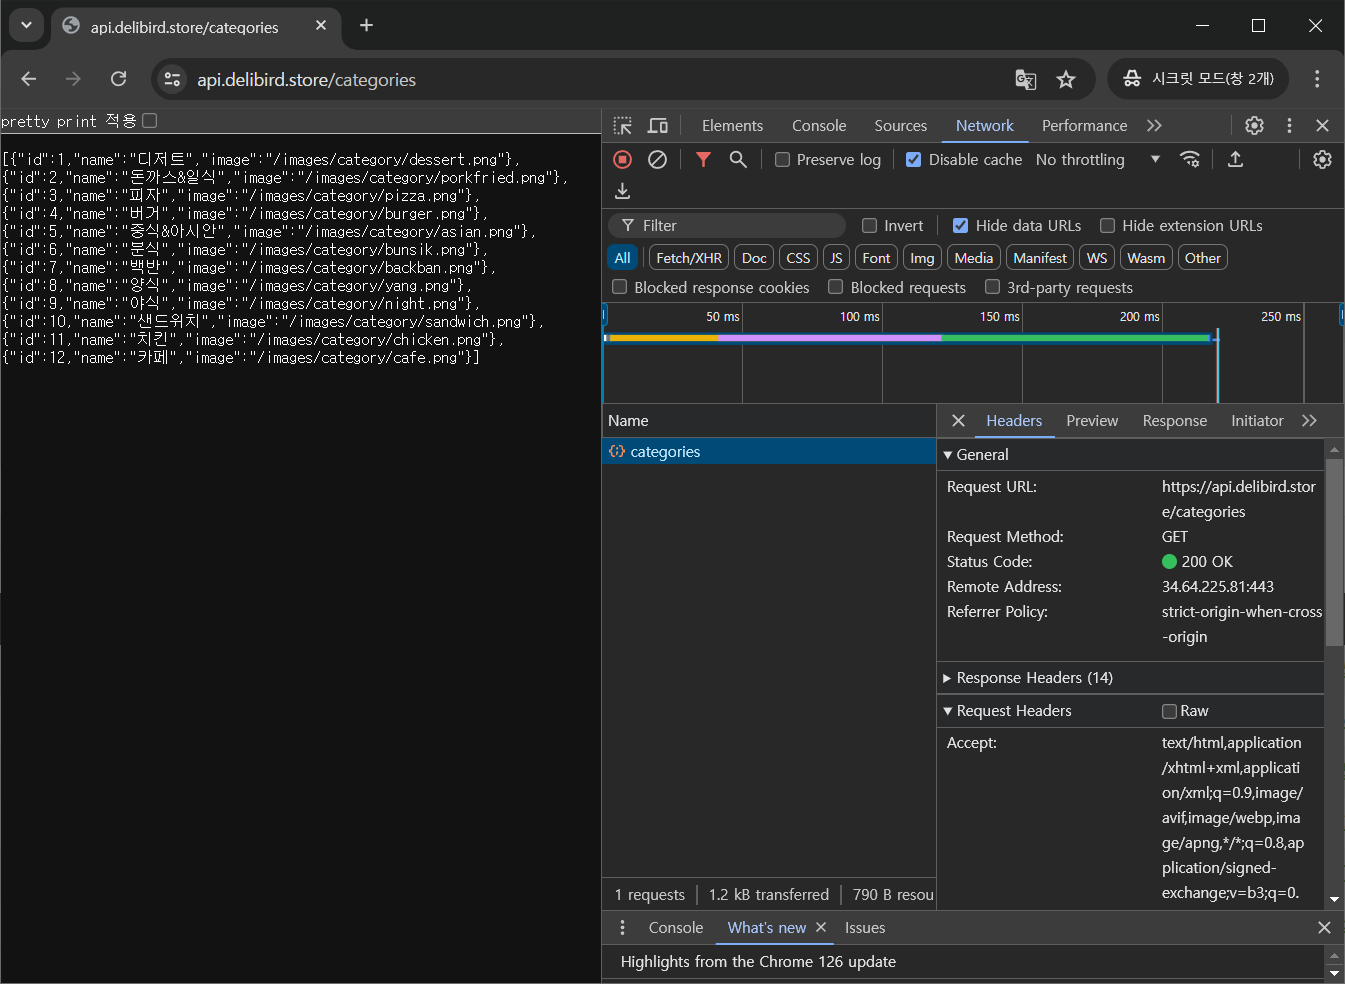Click the red filter funnel icon
Screen dimensions: 1345x984
tap(703, 160)
